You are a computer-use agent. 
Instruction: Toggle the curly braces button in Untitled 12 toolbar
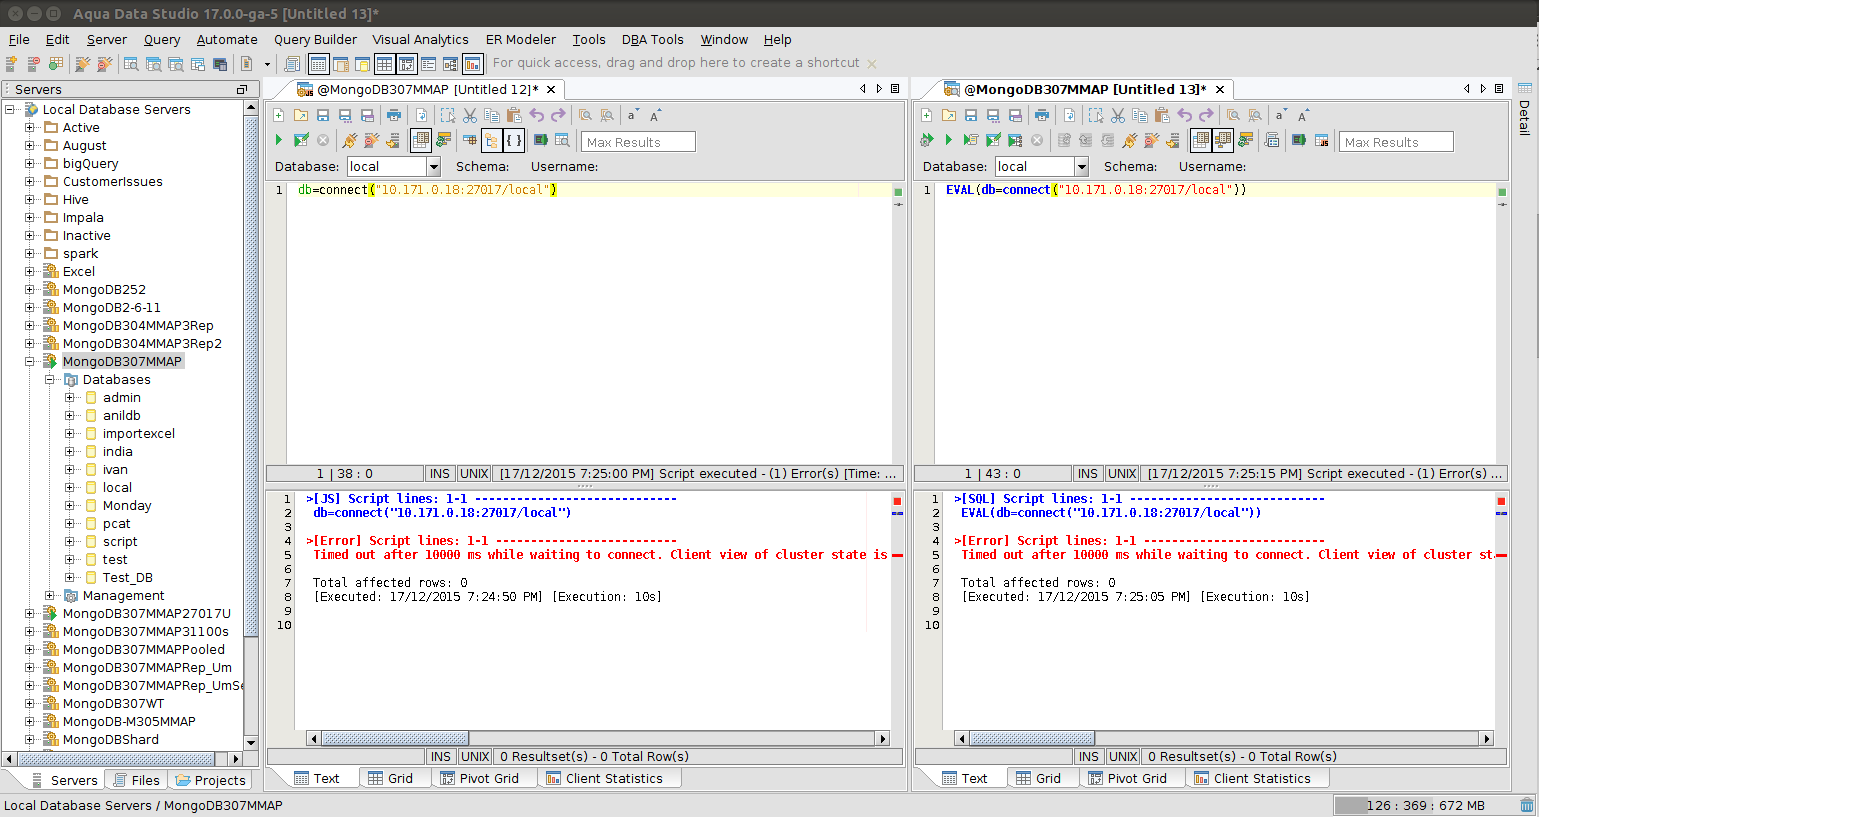pos(513,141)
